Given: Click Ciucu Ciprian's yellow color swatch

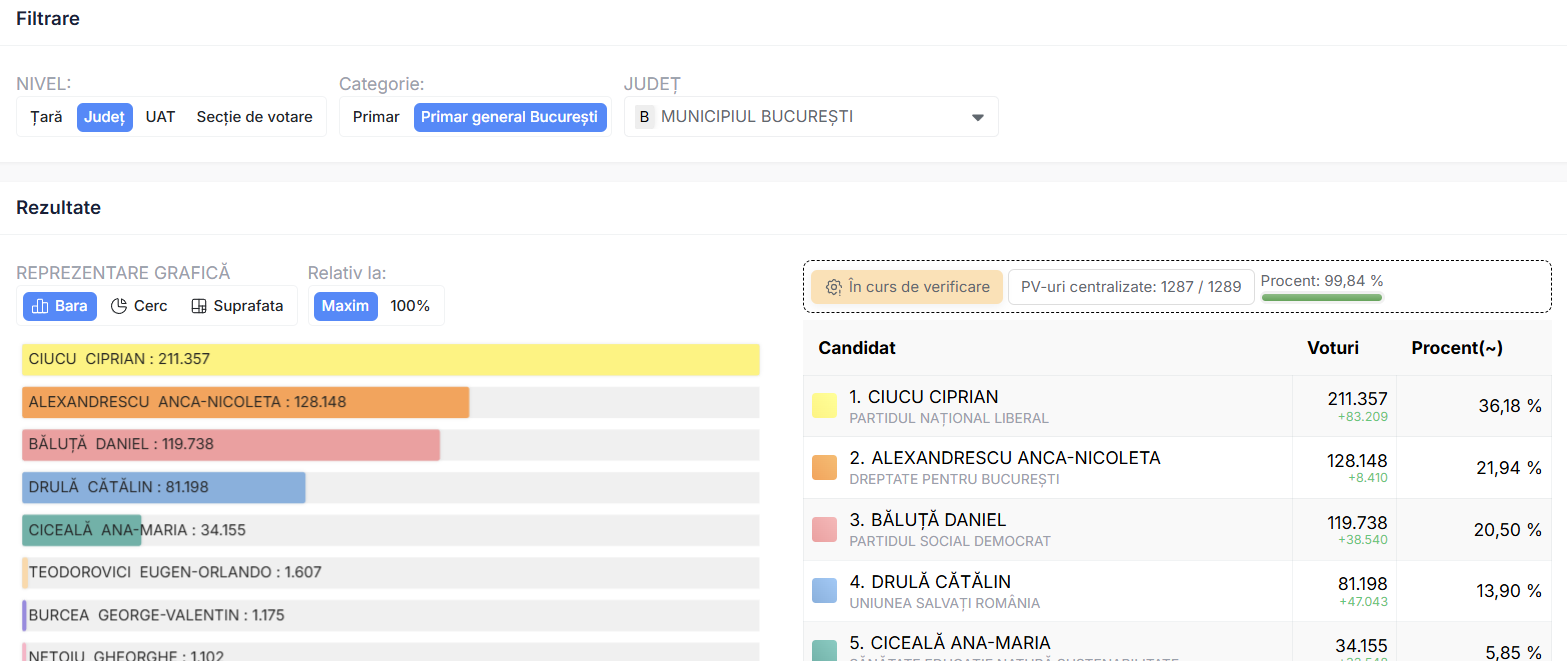Looking at the screenshot, I should coord(824,405).
